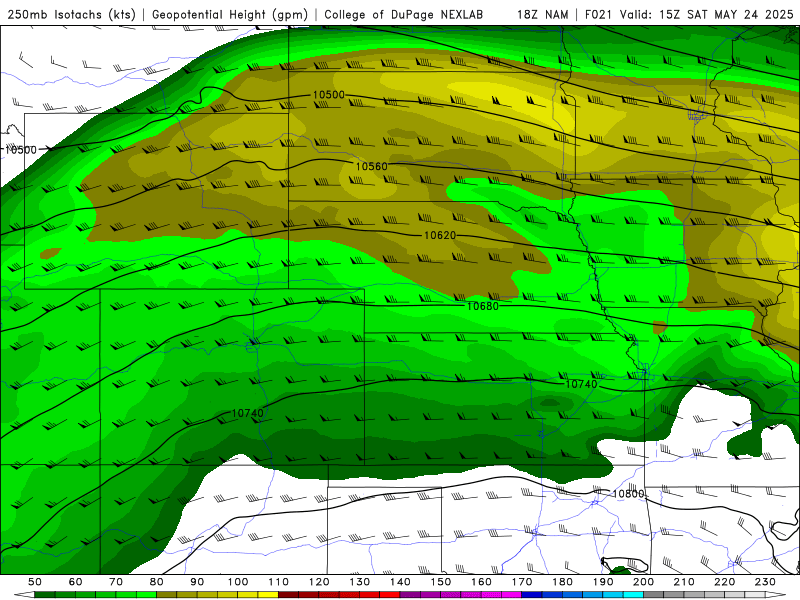Click the darkest green swatch starting the color bar
The height and width of the screenshot is (600, 800).
point(44,595)
